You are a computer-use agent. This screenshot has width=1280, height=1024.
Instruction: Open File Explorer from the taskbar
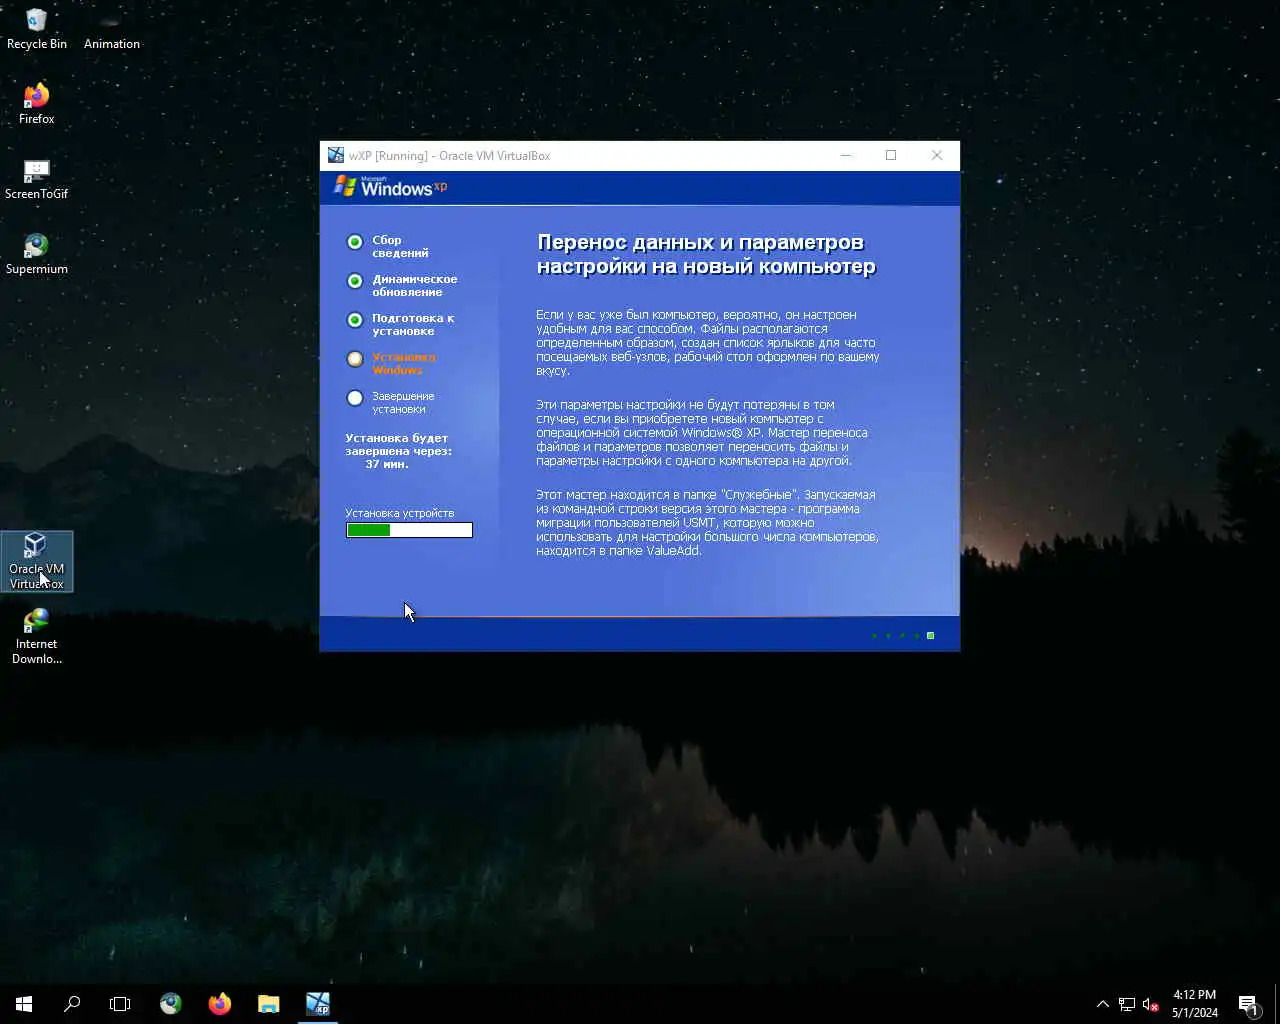pos(268,1003)
